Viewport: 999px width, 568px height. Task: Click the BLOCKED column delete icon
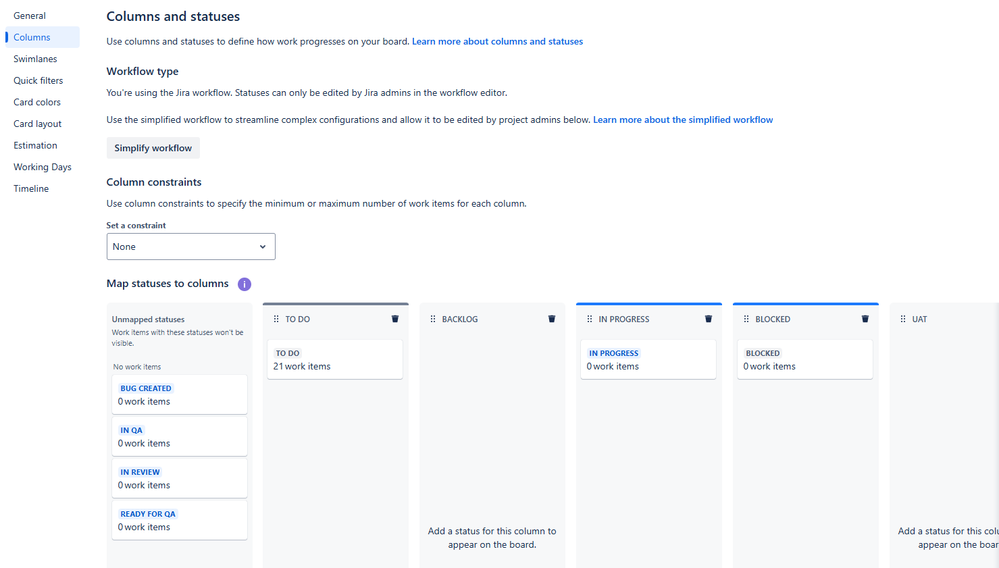click(x=865, y=319)
